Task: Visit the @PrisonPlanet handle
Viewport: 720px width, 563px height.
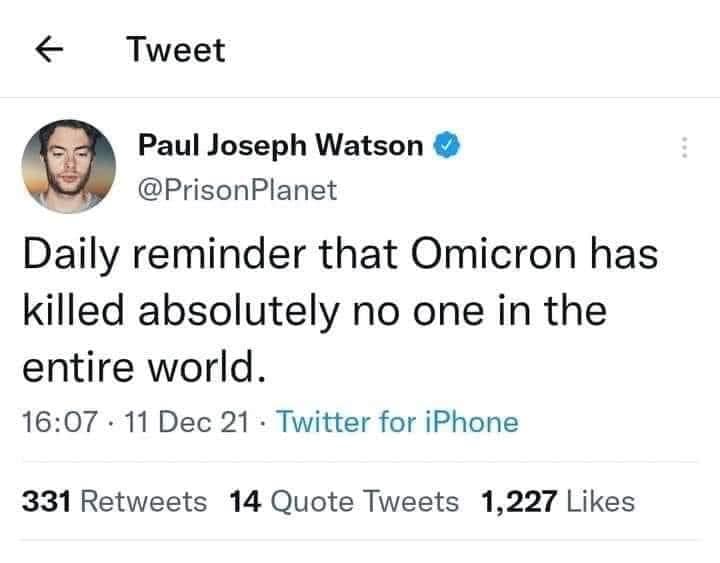Action: point(237,190)
